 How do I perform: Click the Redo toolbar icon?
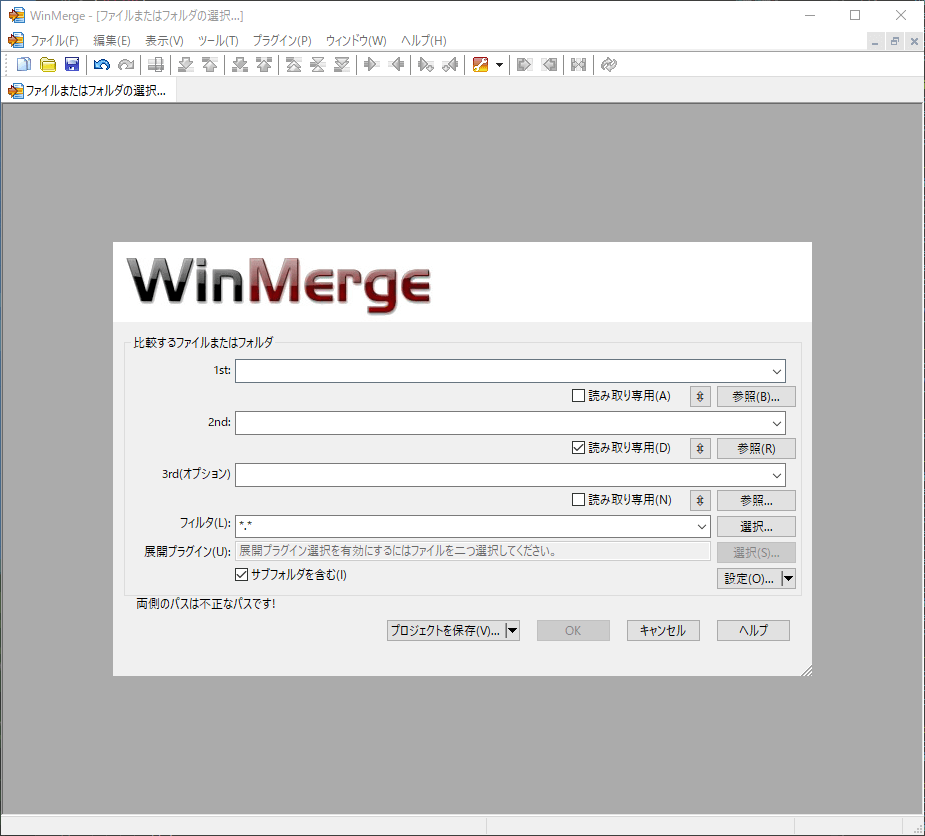126,64
